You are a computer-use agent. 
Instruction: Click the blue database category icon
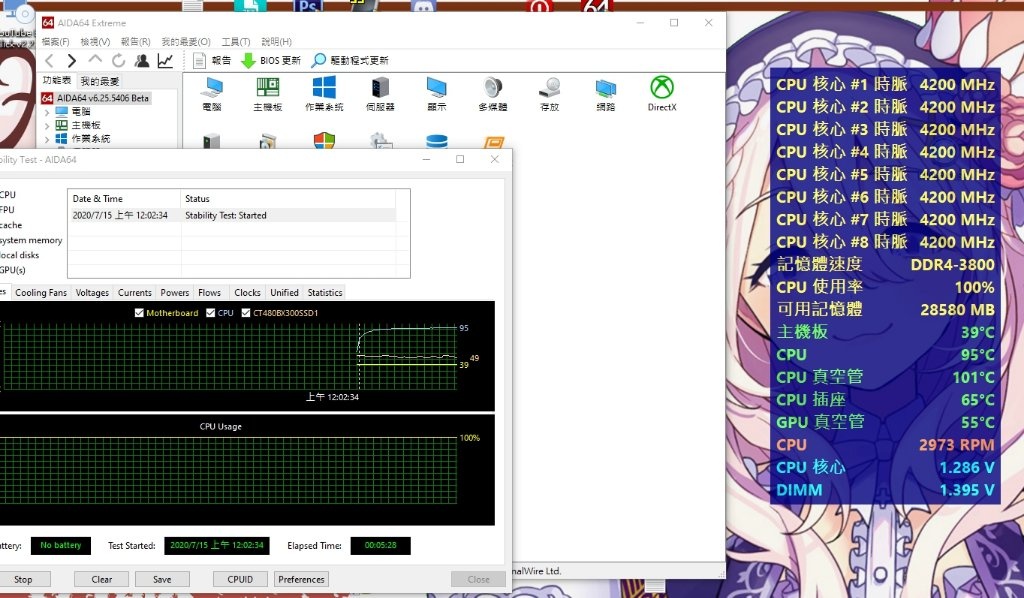pos(436,141)
